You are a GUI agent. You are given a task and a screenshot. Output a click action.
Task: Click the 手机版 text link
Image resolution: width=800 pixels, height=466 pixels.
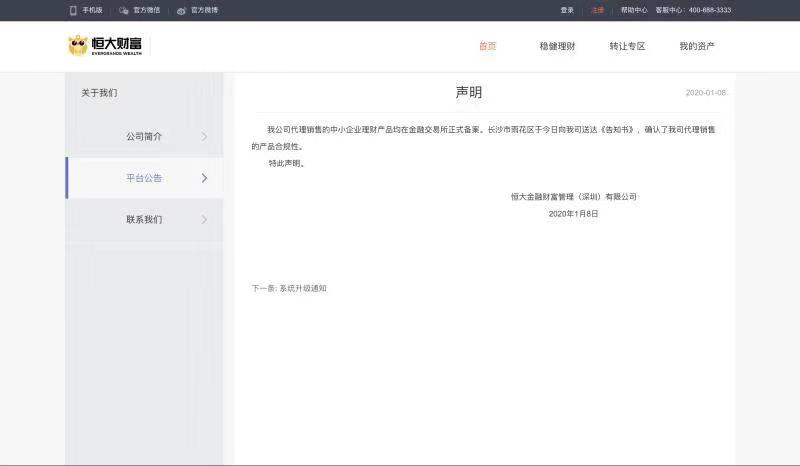point(92,10)
